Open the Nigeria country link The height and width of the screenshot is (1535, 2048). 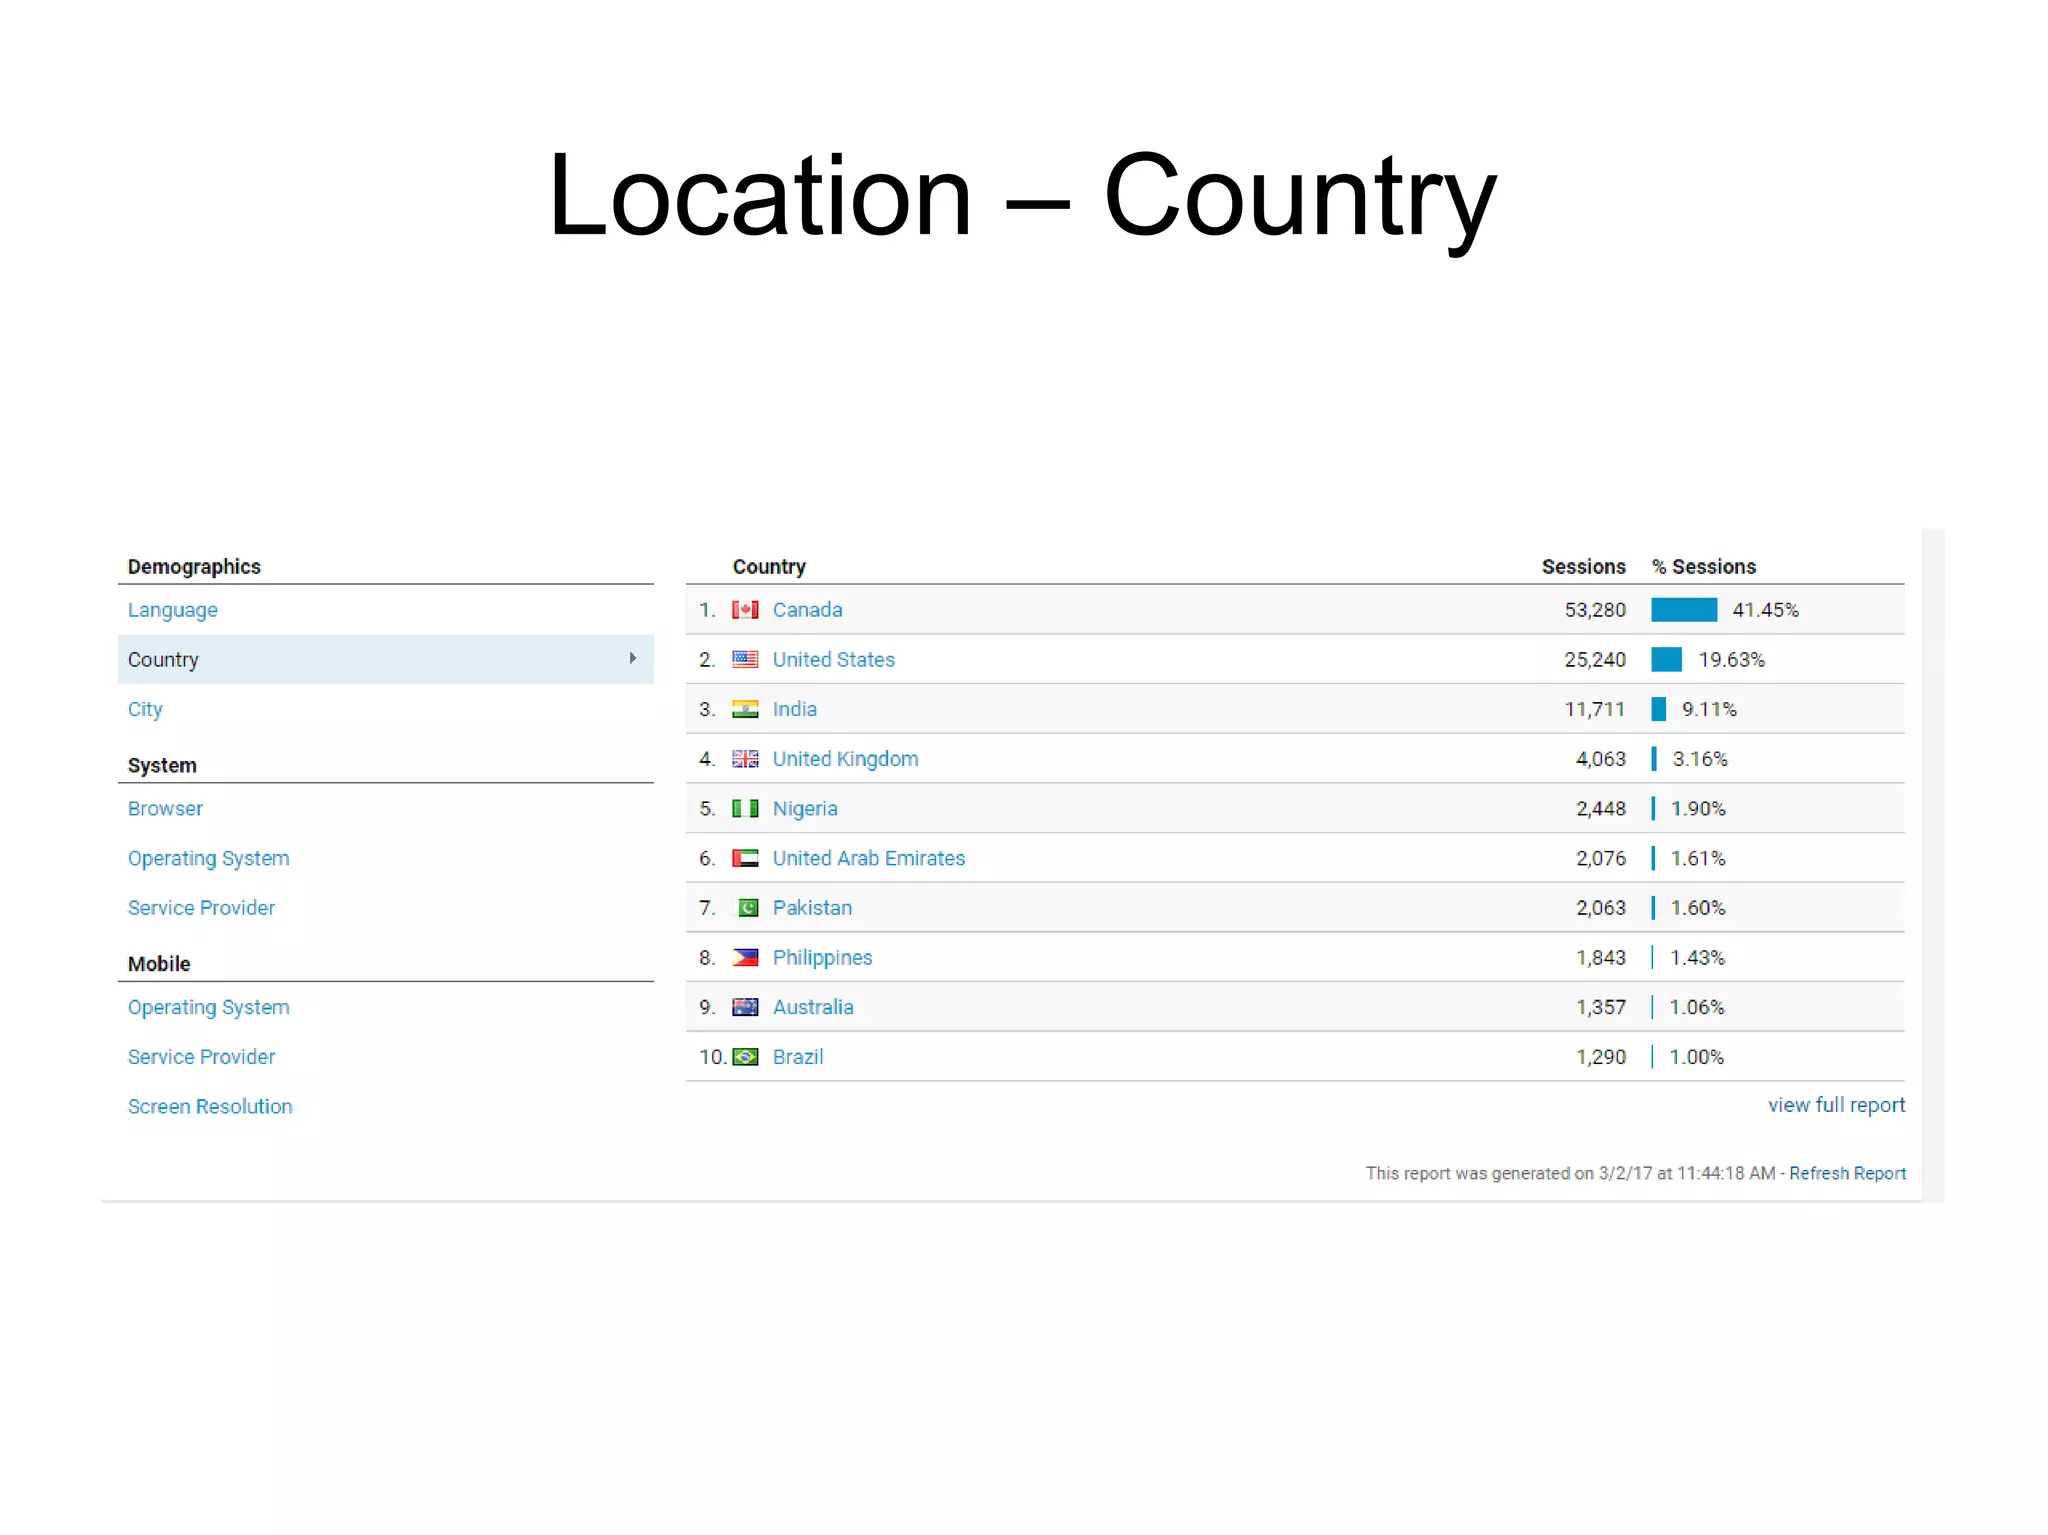(x=805, y=808)
